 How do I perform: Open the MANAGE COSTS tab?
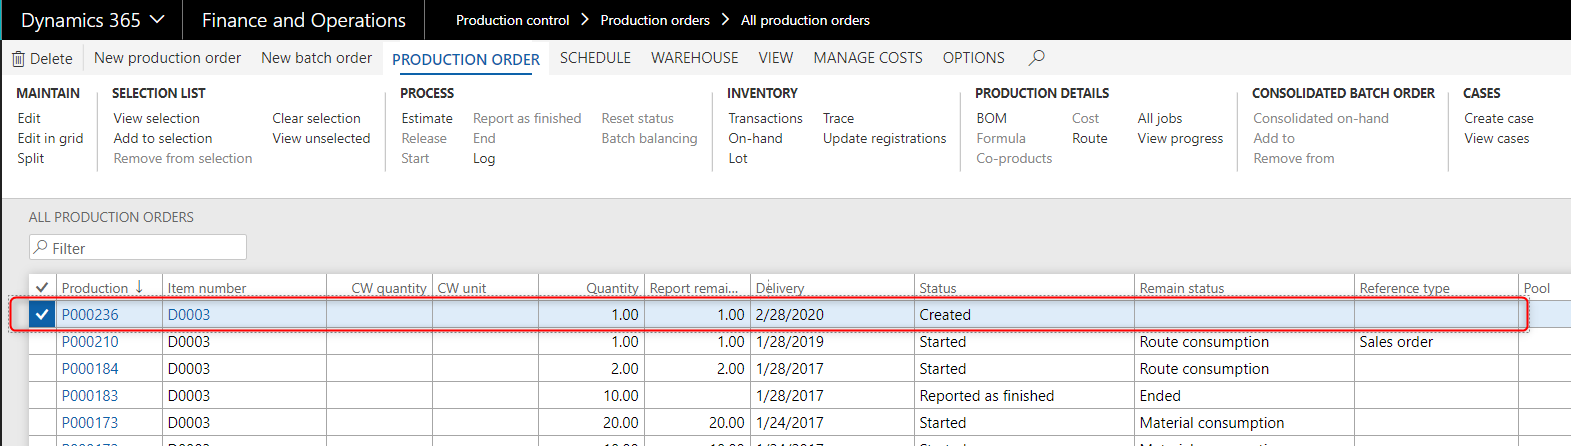click(867, 58)
